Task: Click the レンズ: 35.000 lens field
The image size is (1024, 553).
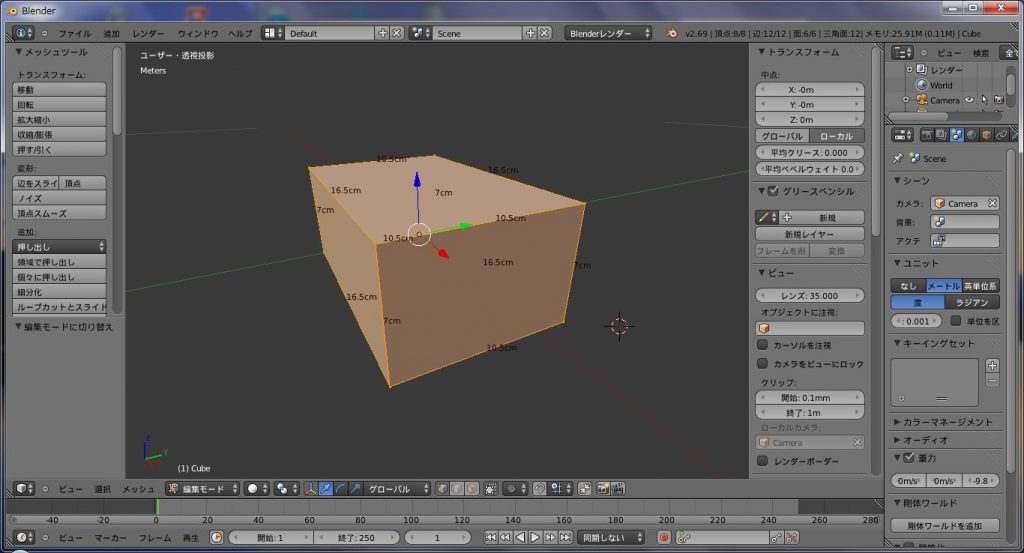Action: click(810, 295)
